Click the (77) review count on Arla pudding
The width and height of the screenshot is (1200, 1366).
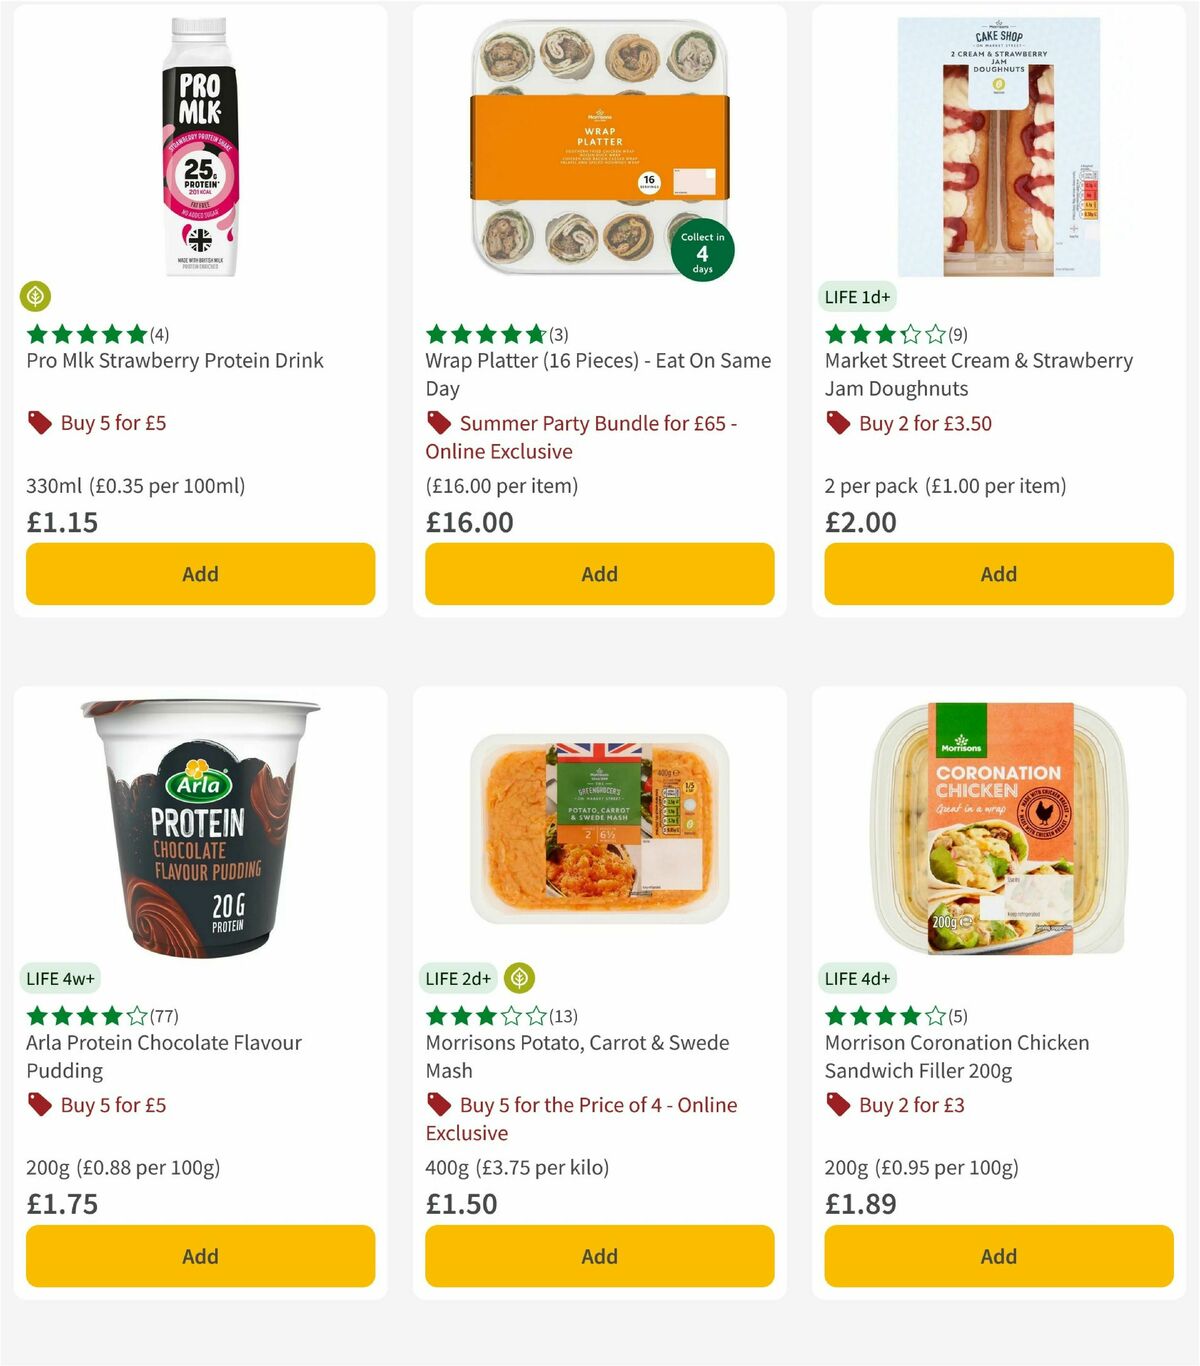pyautogui.click(x=162, y=1015)
